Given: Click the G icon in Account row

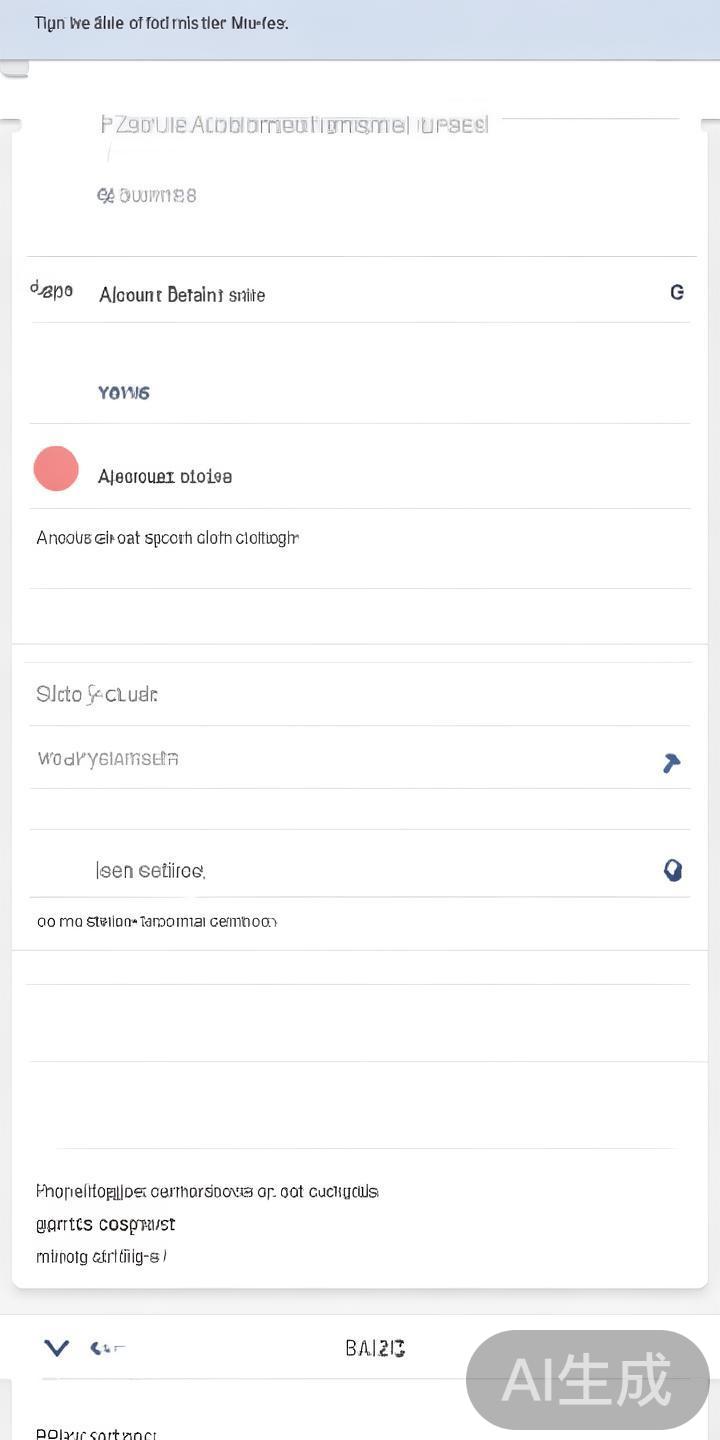Looking at the screenshot, I should [x=677, y=292].
